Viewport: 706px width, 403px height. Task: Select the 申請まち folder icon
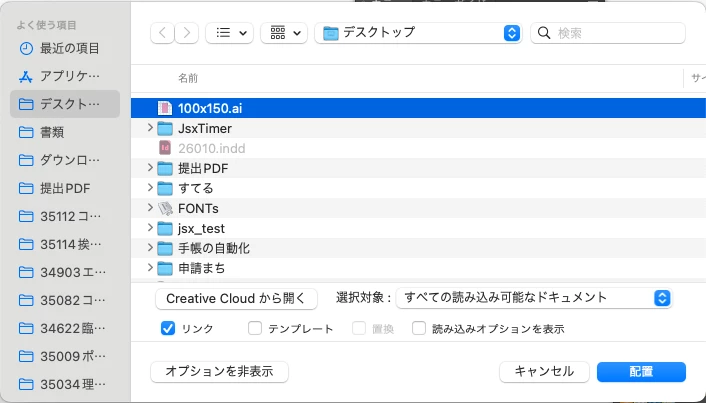pos(165,268)
